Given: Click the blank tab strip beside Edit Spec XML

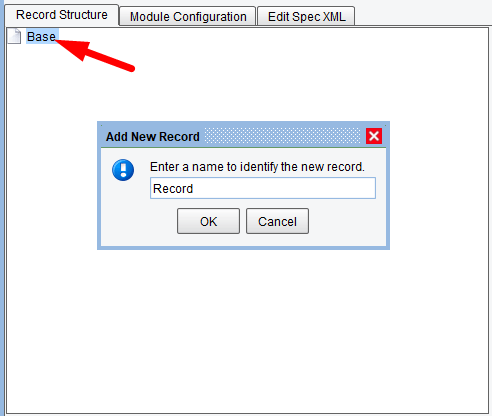Looking at the screenshot, I should [423, 13].
